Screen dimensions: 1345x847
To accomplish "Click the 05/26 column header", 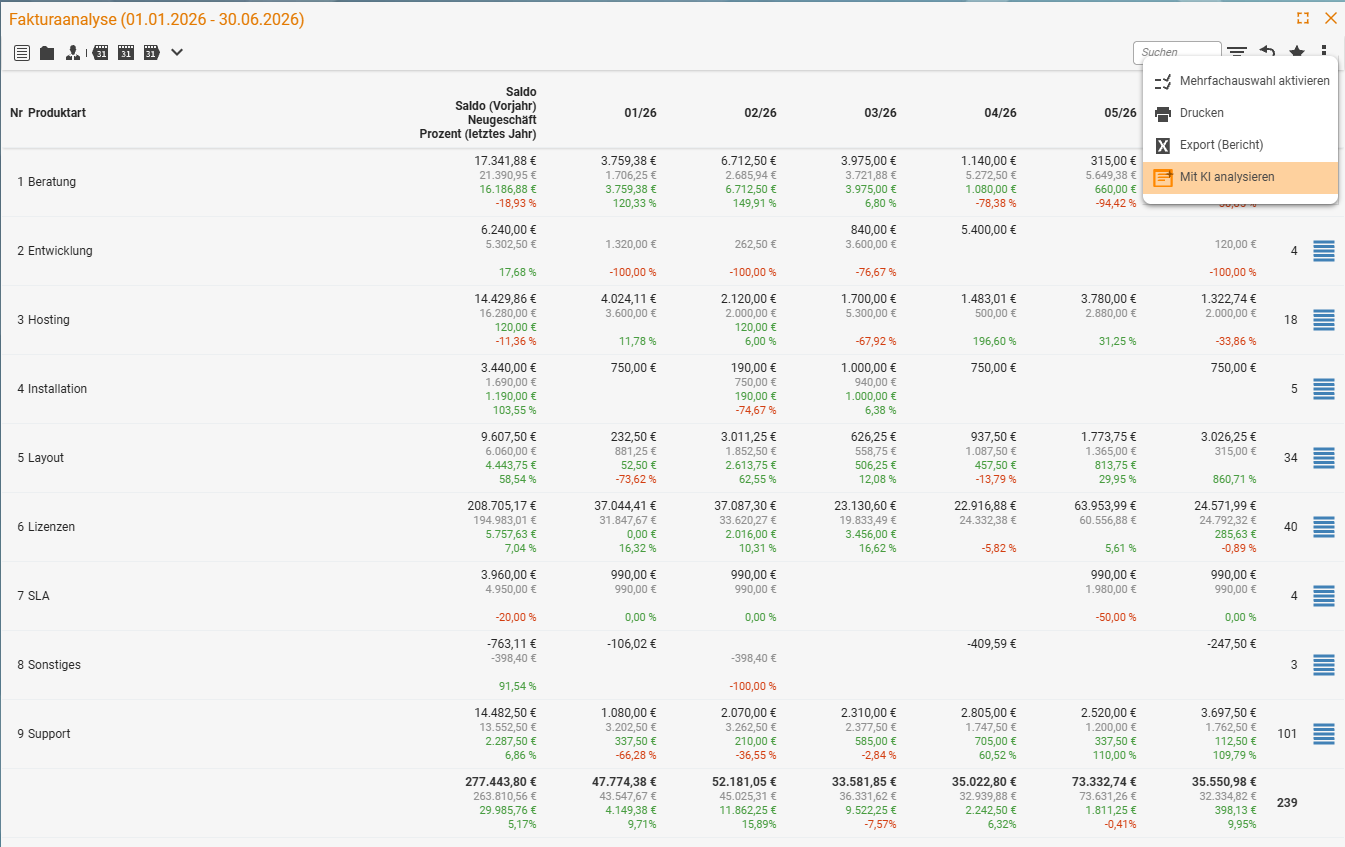I will coord(1120,113).
